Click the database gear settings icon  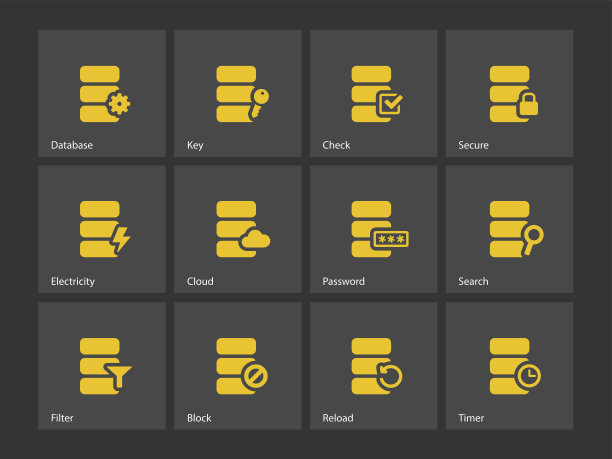coord(104,94)
